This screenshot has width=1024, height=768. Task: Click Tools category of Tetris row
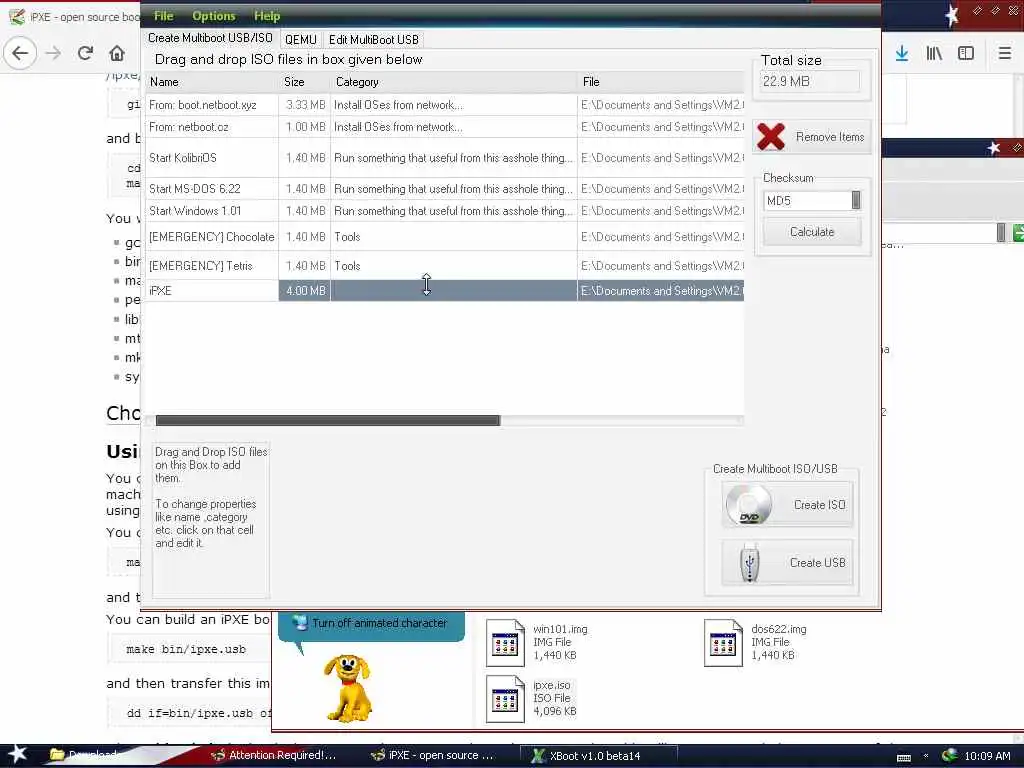pos(454,266)
